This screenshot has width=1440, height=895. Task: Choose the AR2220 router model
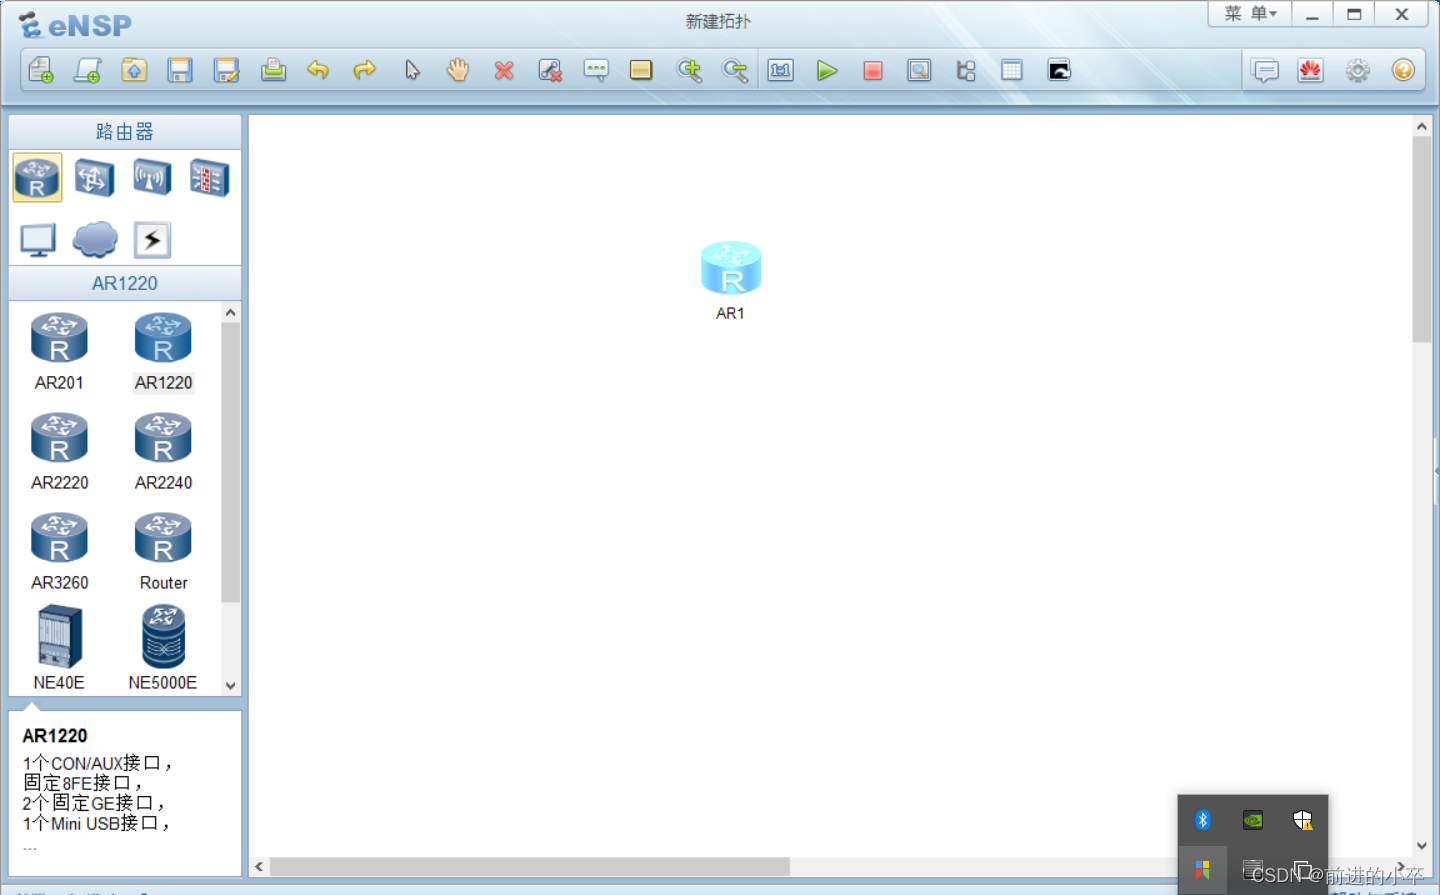pyautogui.click(x=59, y=452)
